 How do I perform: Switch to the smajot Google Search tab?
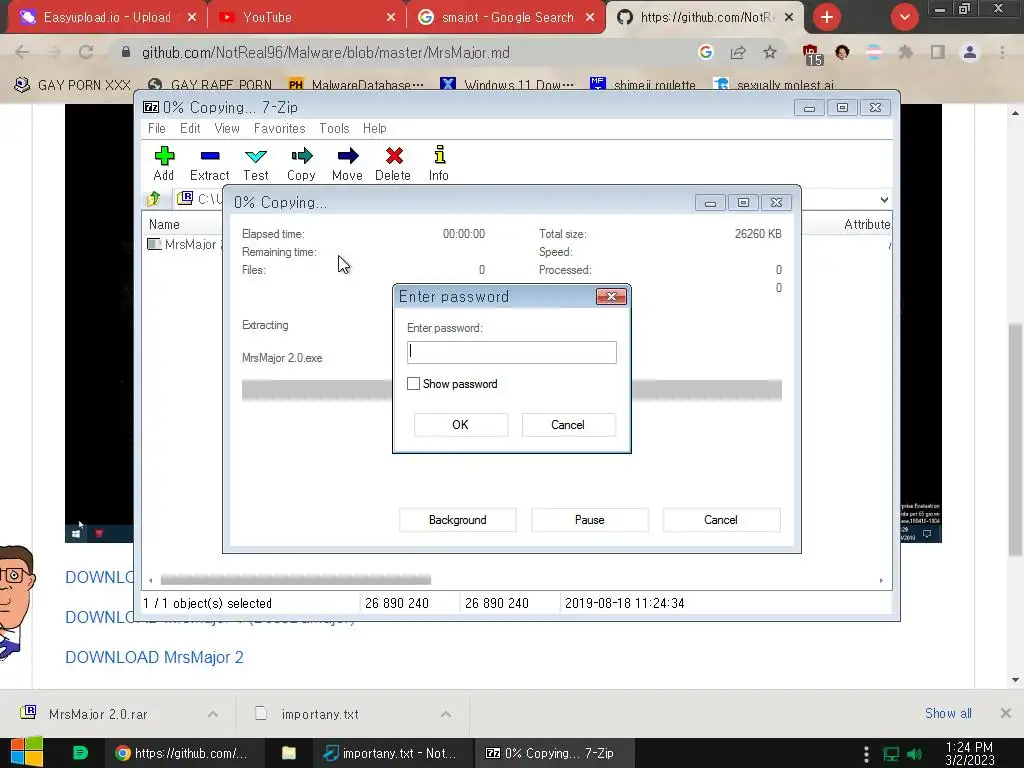(x=506, y=18)
